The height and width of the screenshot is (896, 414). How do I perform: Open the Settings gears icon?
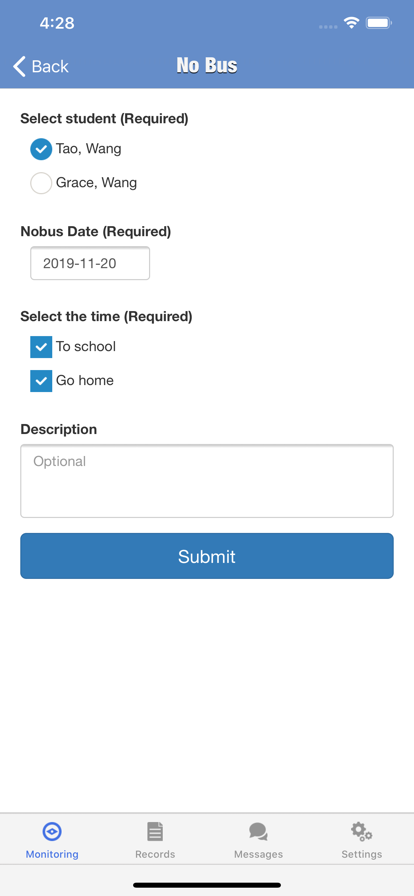(x=361, y=831)
